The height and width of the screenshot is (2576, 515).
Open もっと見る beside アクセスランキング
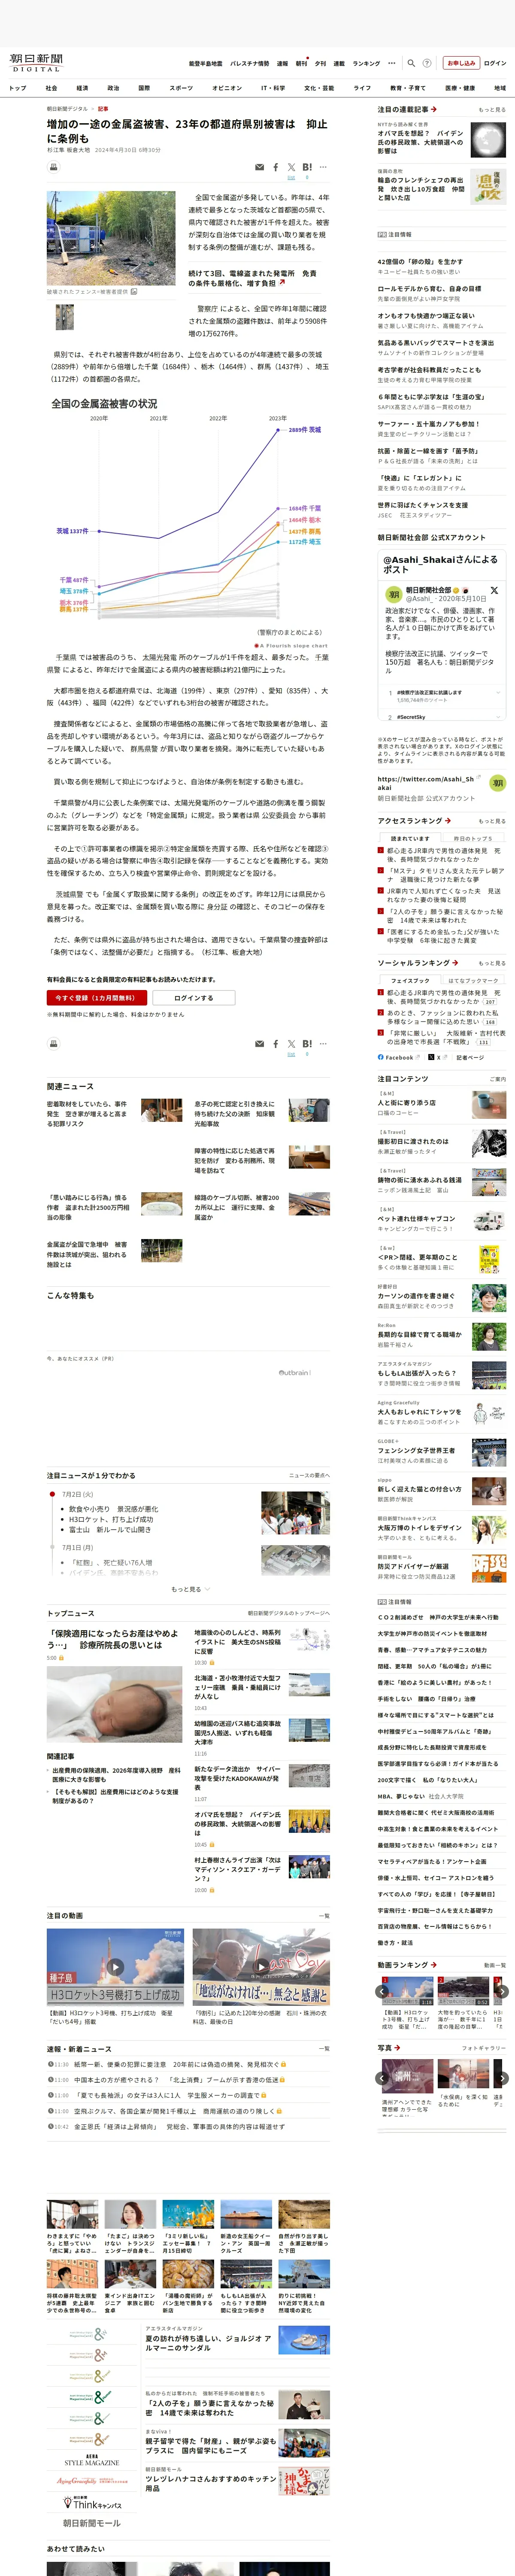click(x=492, y=821)
